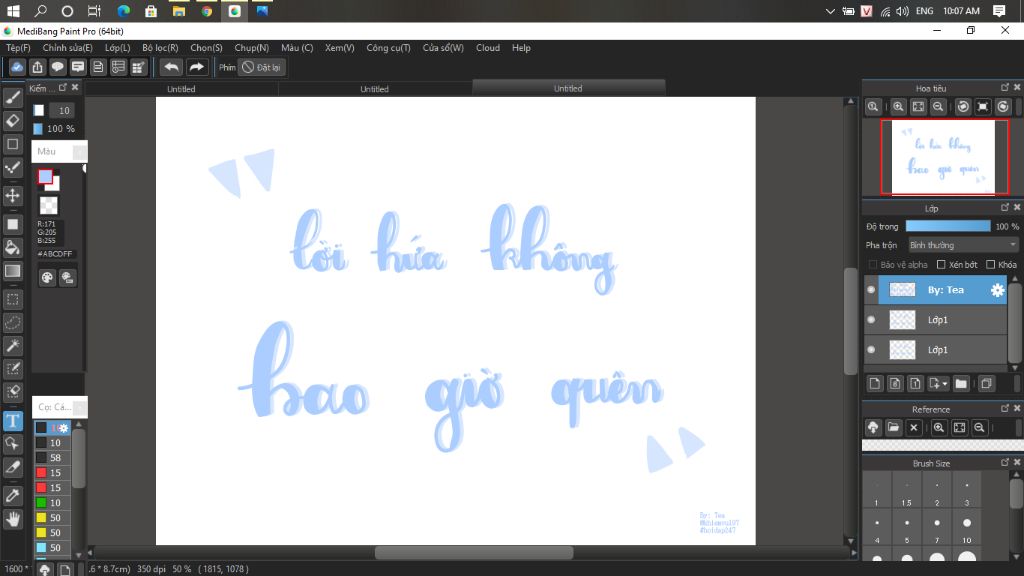Select the Hand tool

(x=12, y=519)
